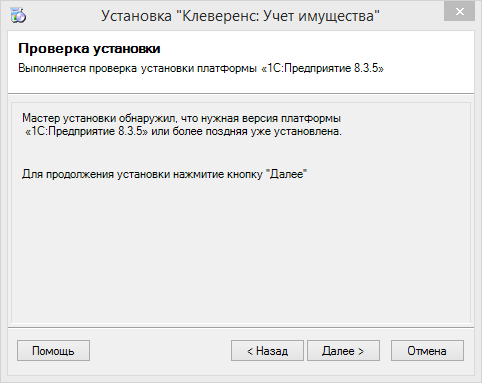This screenshot has width=482, height=383.
Task: Cancel setup via the Отмена button
Action: pyautogui.click(x=427, y=351)
